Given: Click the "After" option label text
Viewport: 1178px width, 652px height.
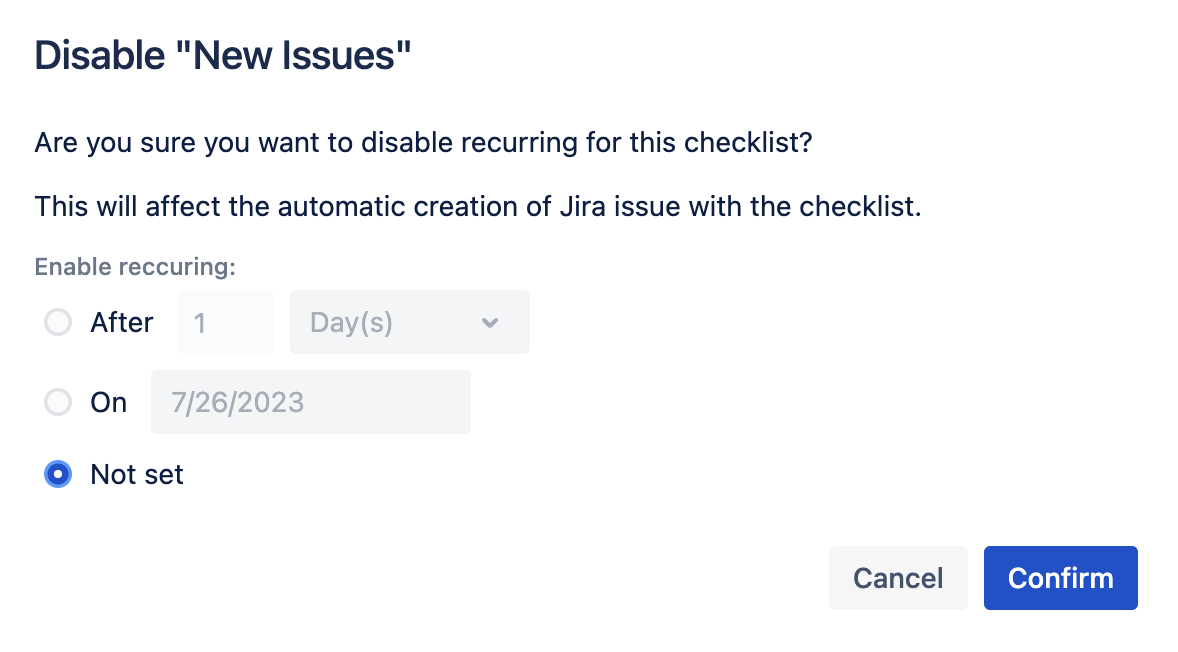Looking at the screenshot, I should click(122, 323).
